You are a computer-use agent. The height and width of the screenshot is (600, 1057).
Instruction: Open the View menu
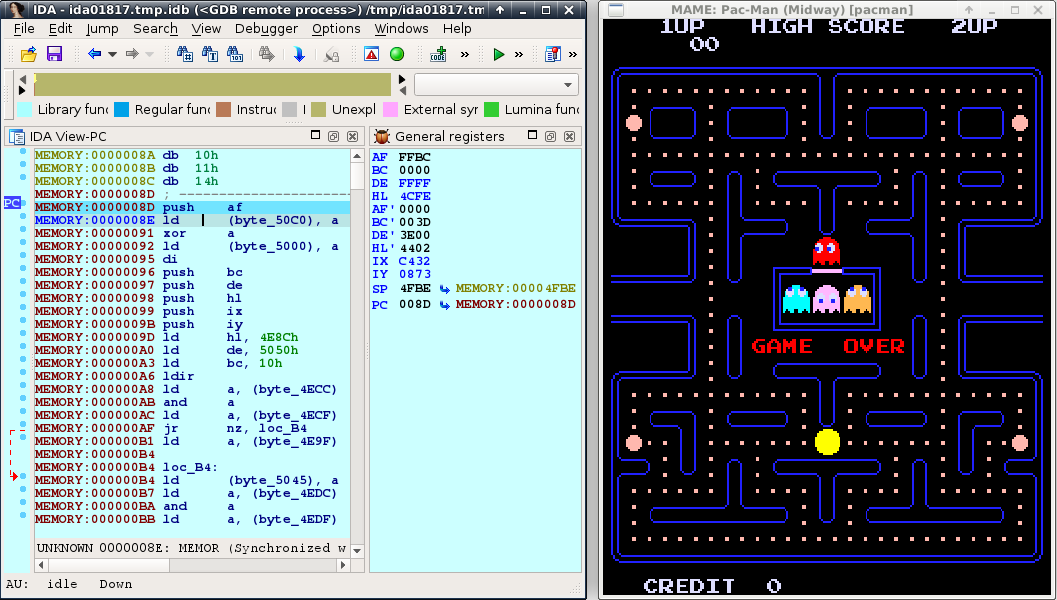coord(206,29)
